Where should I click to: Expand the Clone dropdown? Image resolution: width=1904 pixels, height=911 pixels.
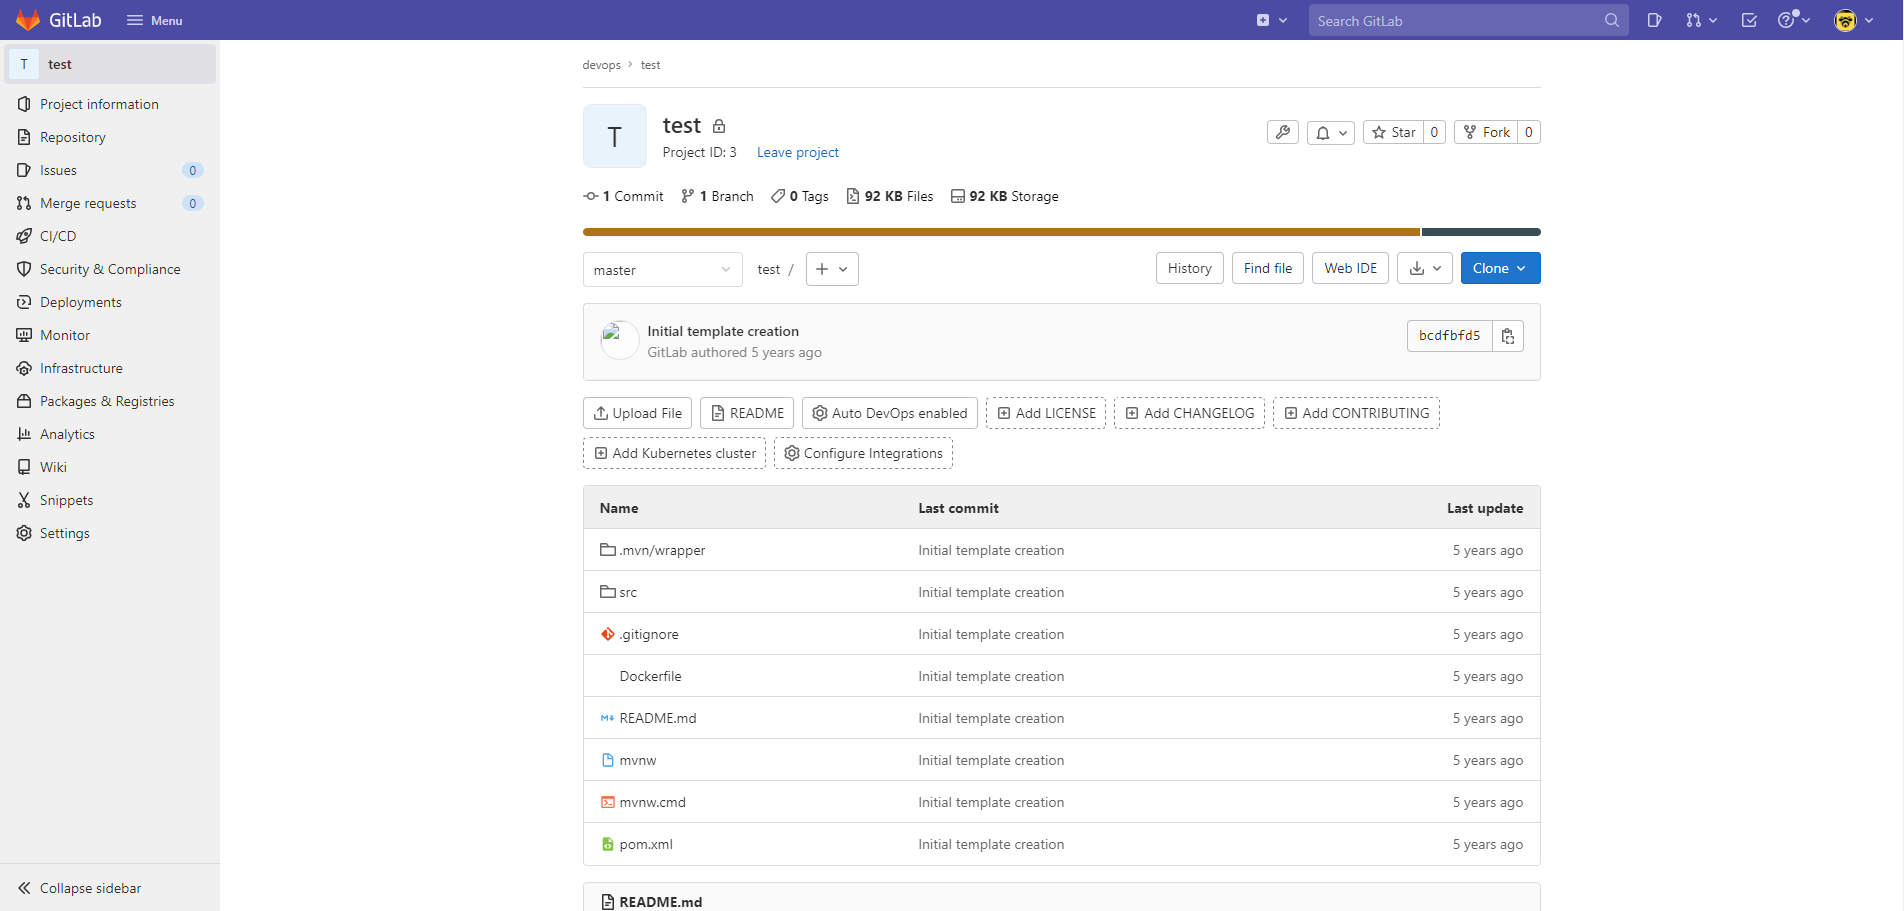tap(1500, 268)
